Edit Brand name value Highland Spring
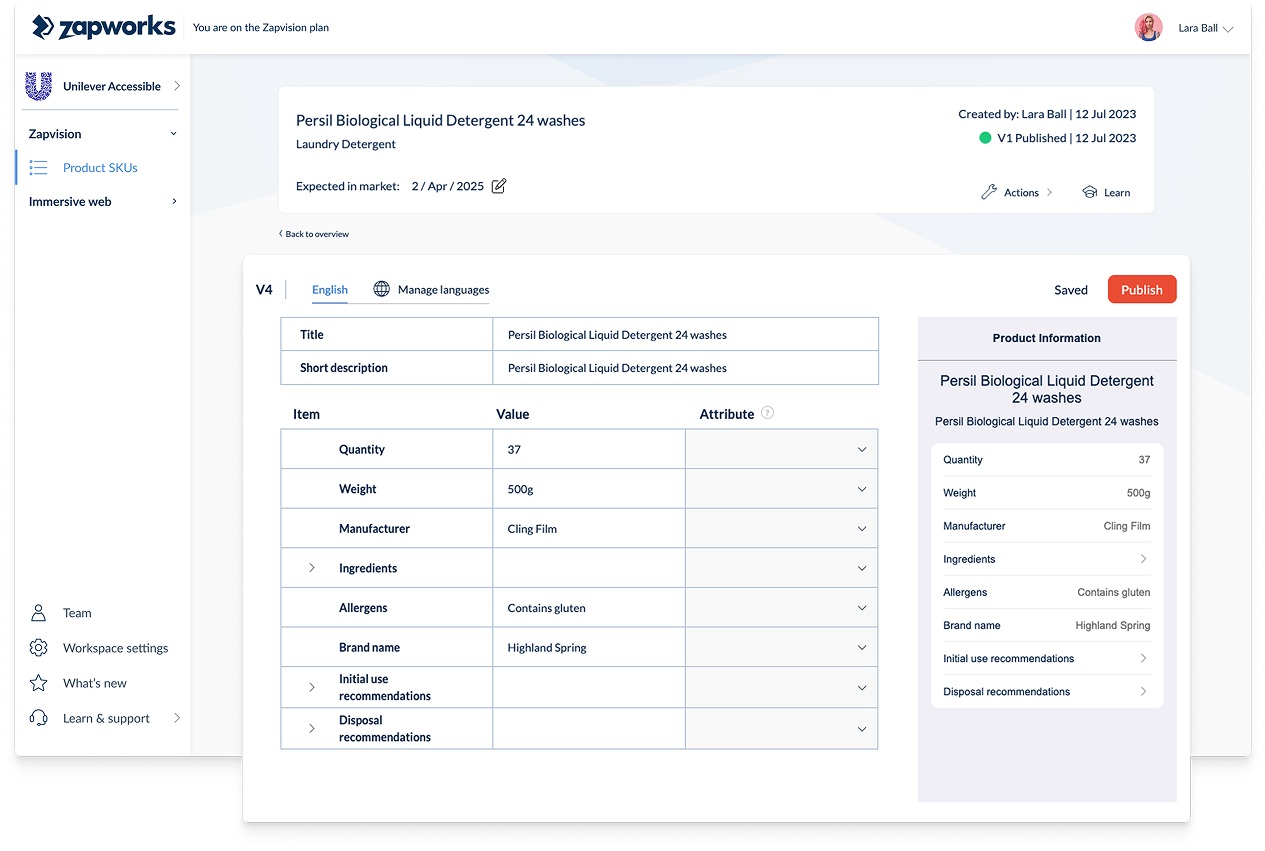Screen dimensions: 1265x851 589,647
